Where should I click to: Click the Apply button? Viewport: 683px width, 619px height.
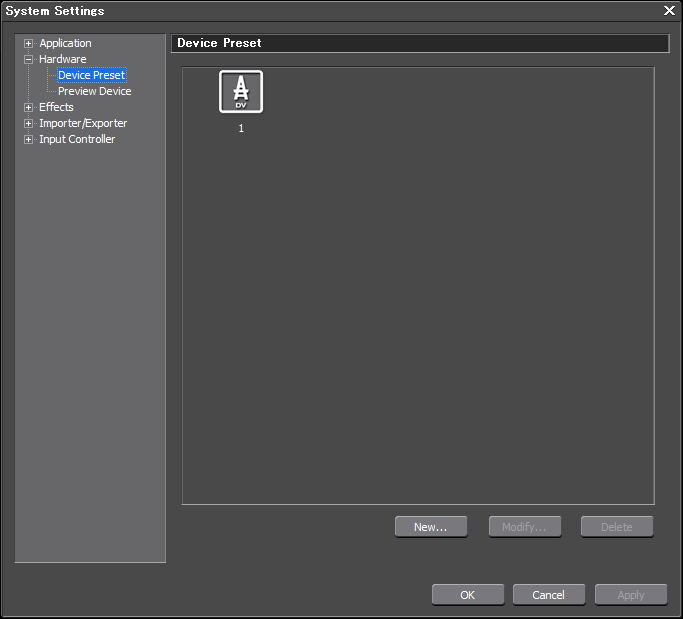[x=631, y=595]
